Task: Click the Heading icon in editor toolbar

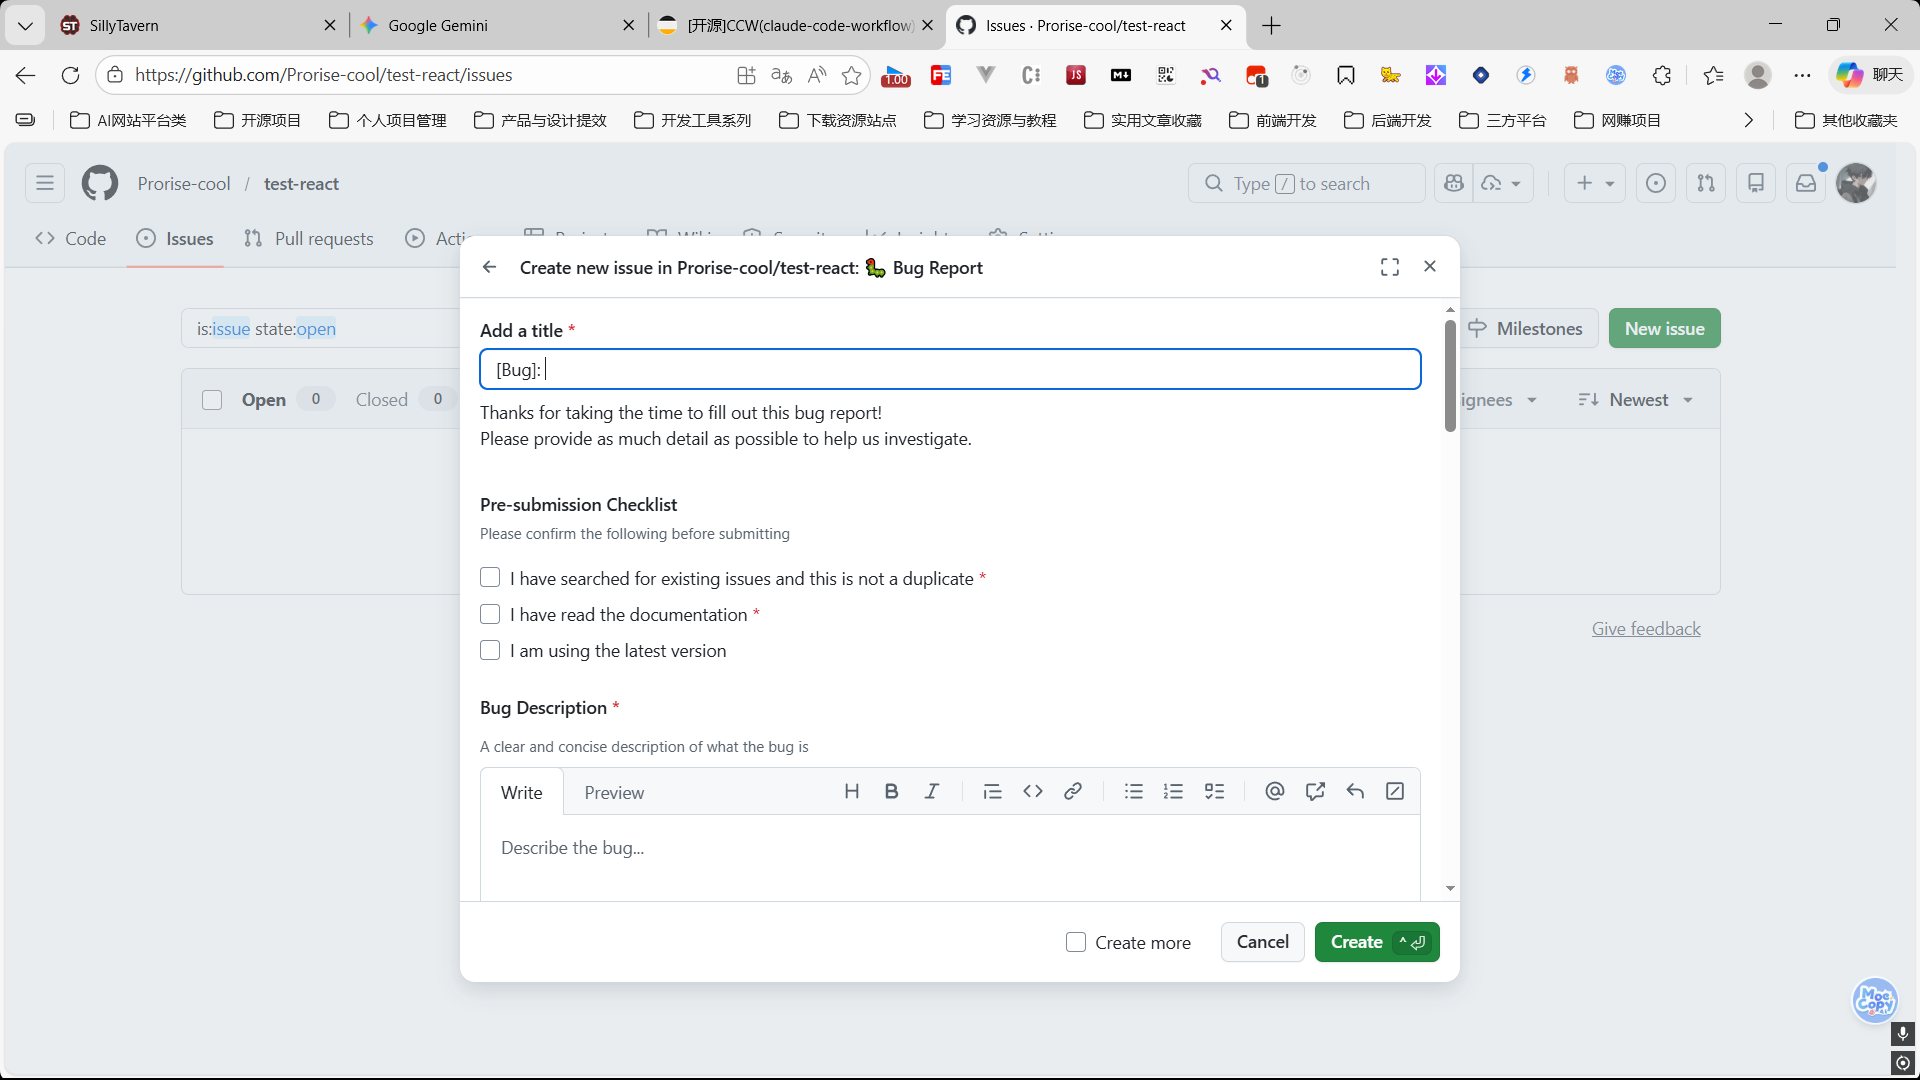Action: point(851,792)
